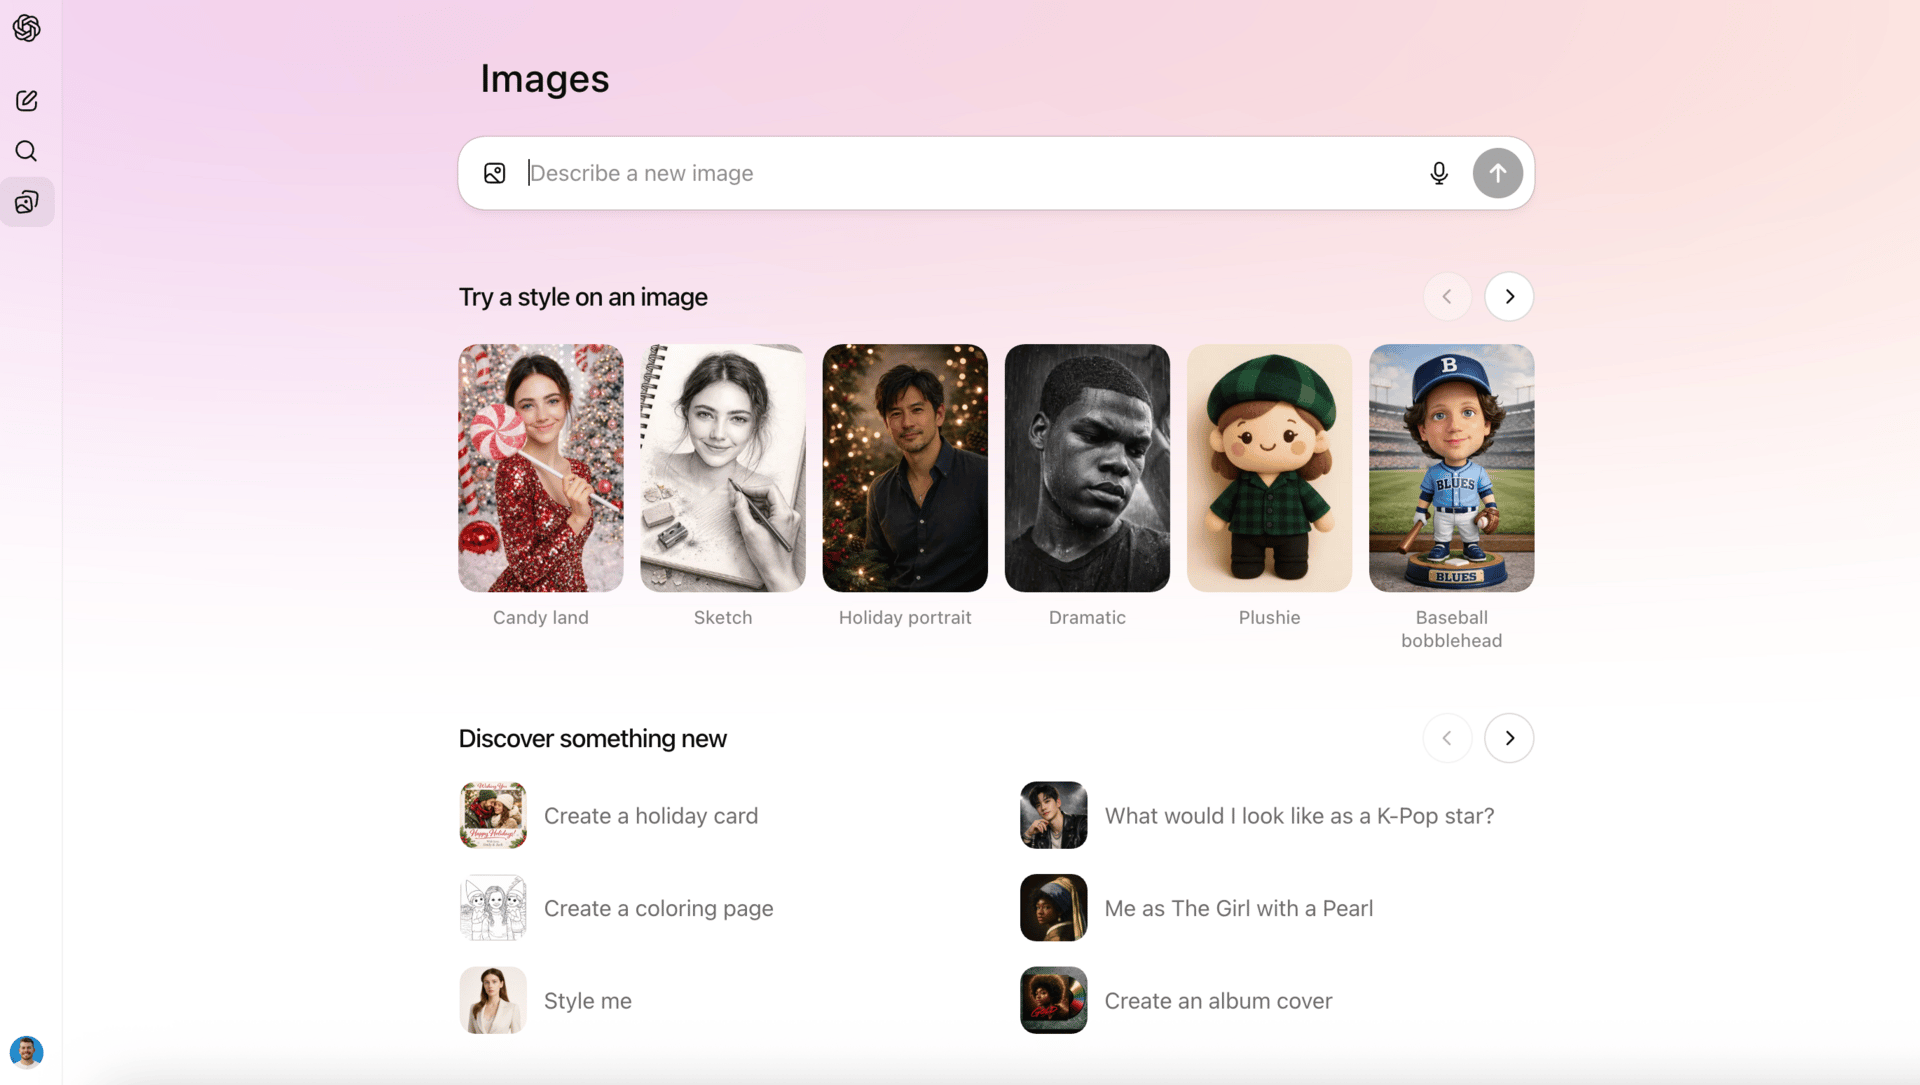Select the Sketch style thumbnail
The width and height of the screenshot is (1920, 1085).
[722, 468]
